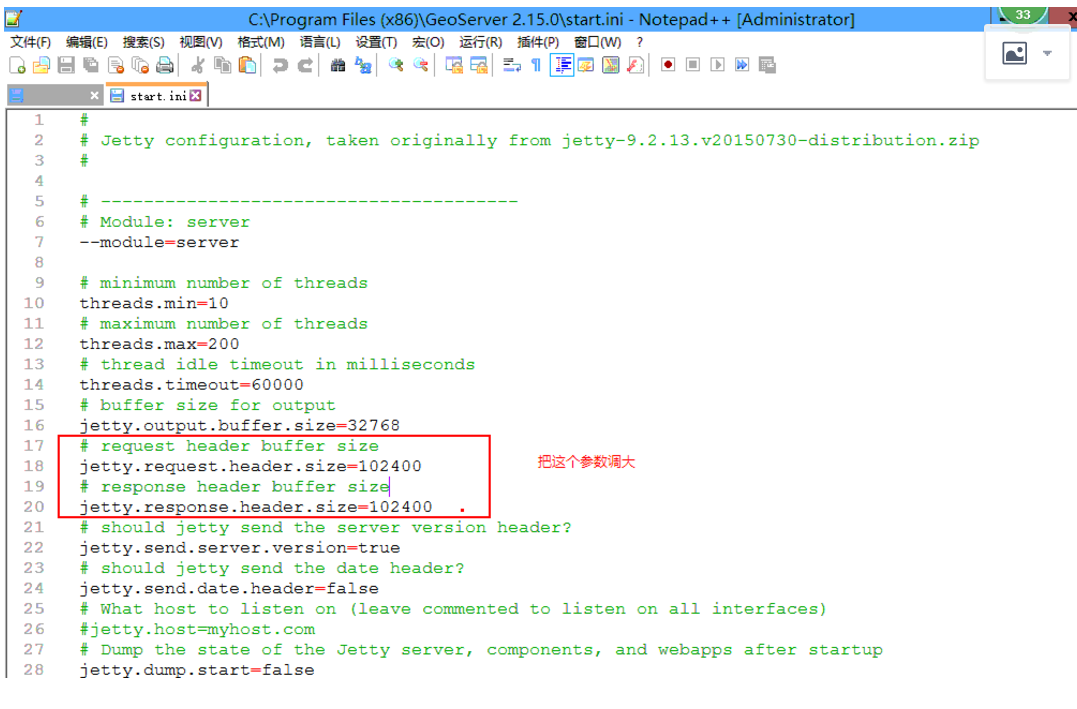This screenshot has width=1077, height=709.
Task: Open the 设置(T) menu
Action: tap(377, 42)
